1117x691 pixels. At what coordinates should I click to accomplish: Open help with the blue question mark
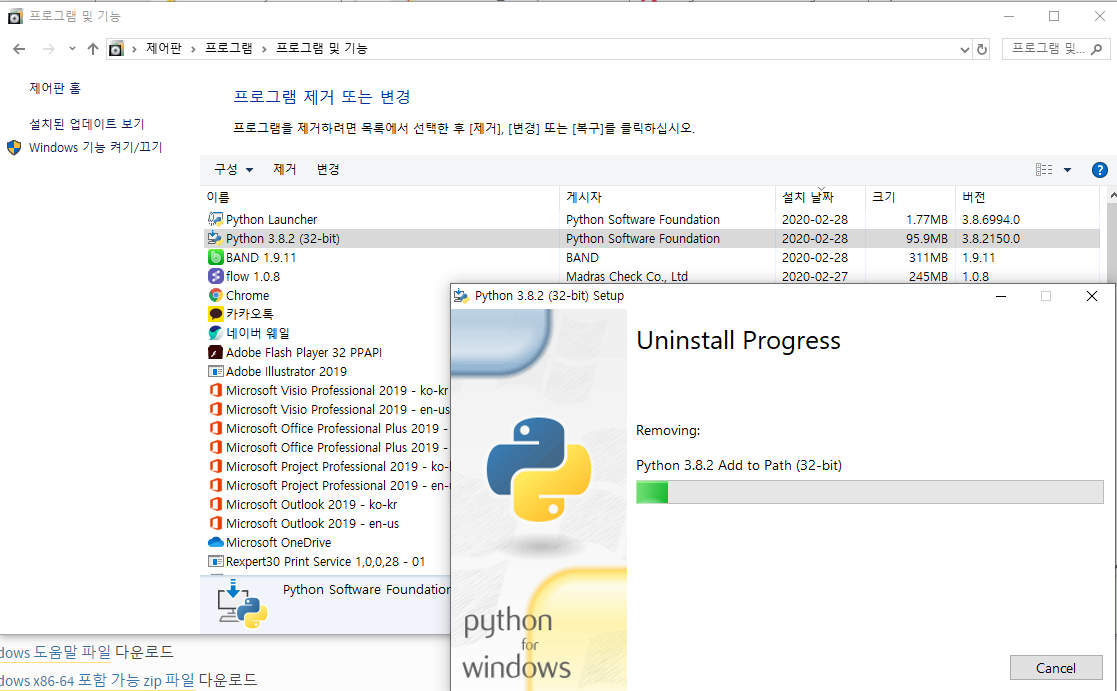click(1099, 170)
